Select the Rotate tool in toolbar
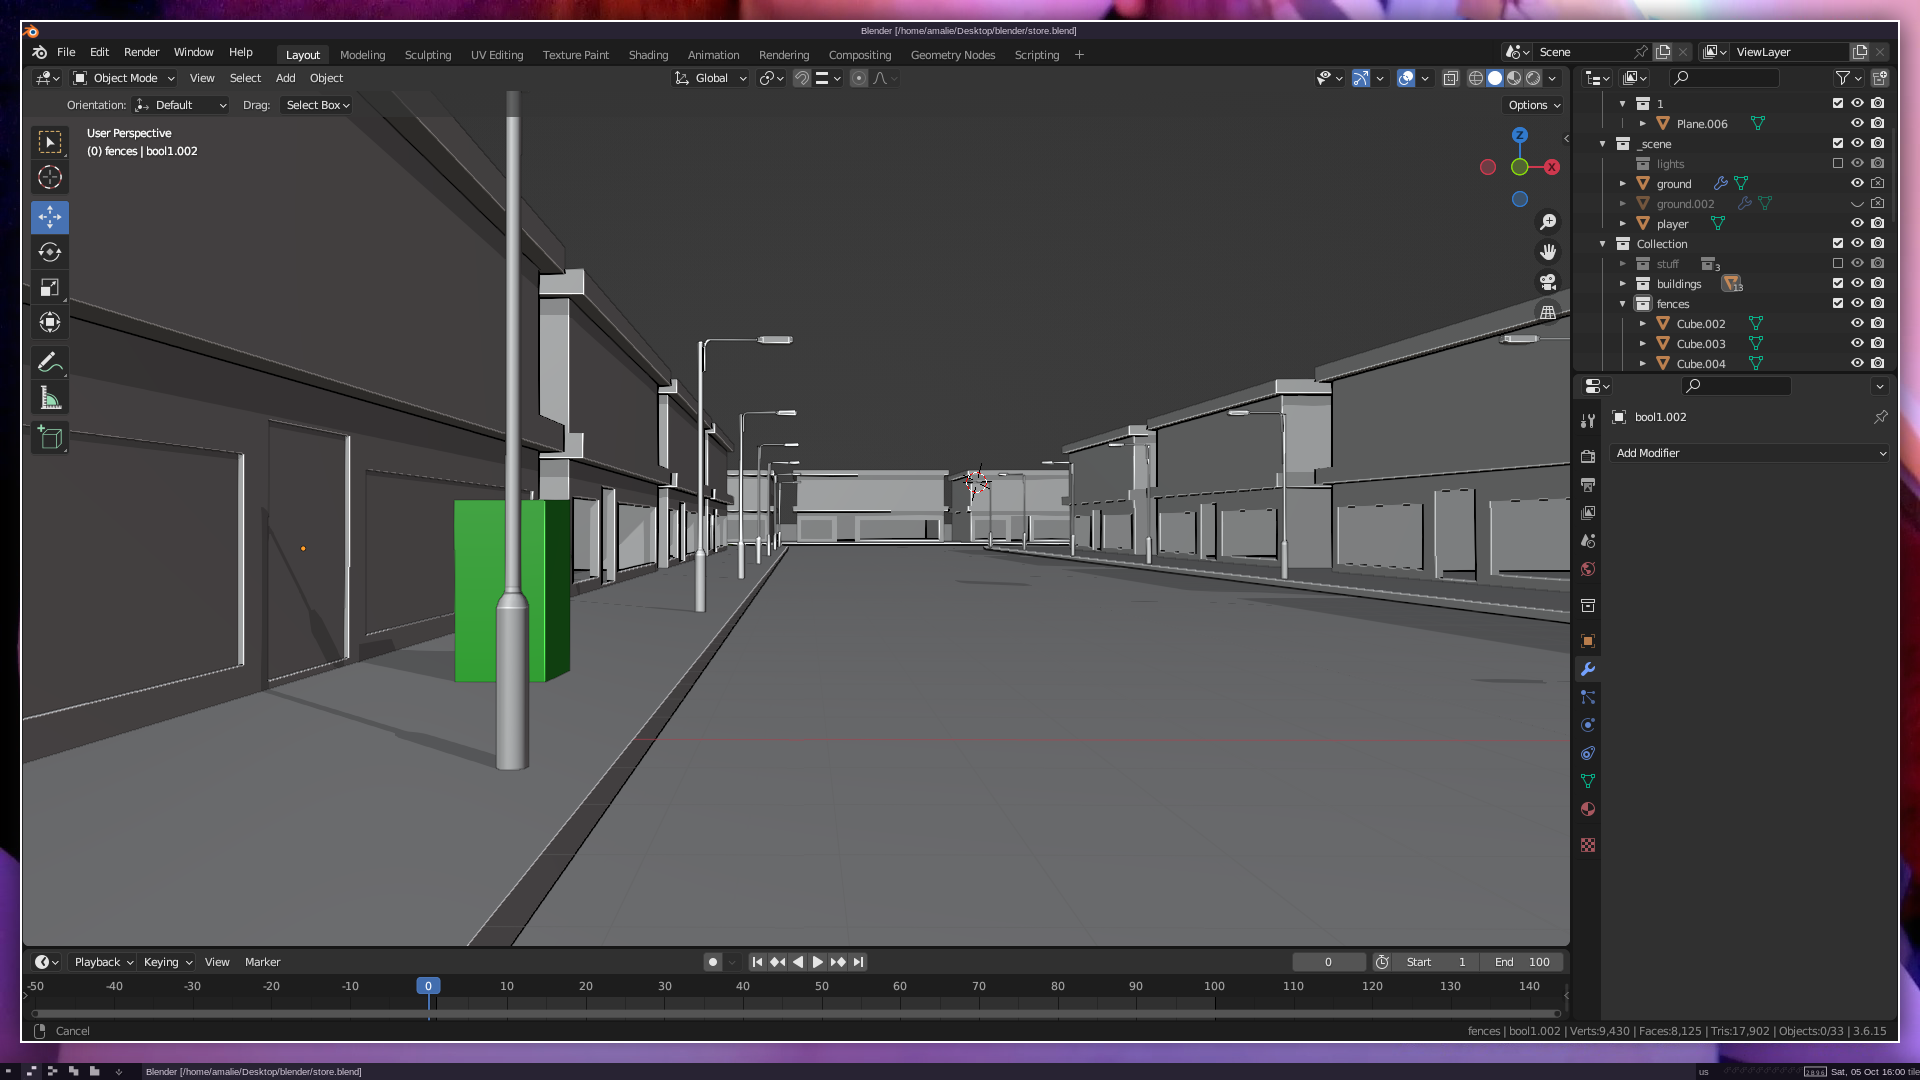 click(x=49, y=252)
